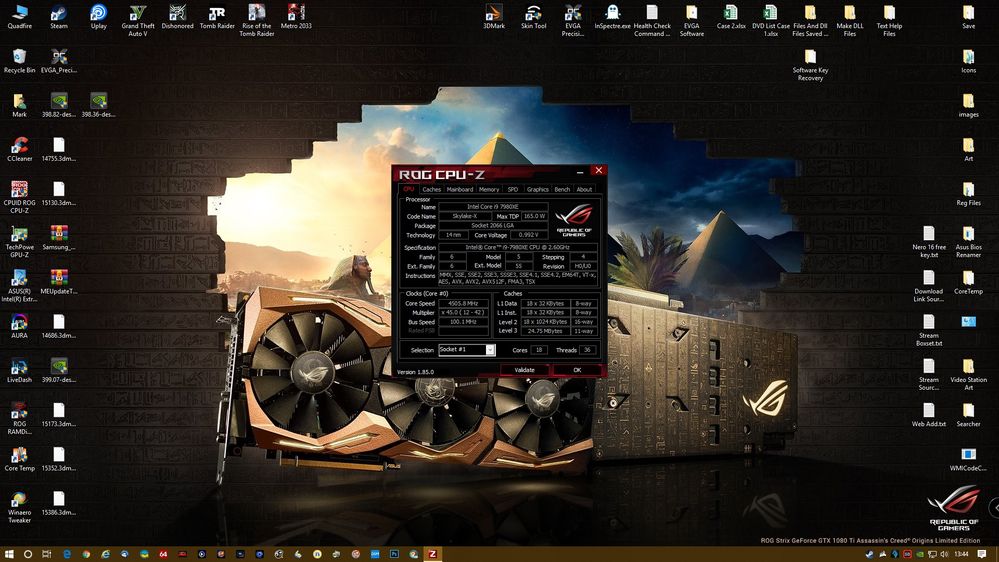999x562 pixels.
Task: Select the Dishonored desktop icon
Action: coord(177,17)
